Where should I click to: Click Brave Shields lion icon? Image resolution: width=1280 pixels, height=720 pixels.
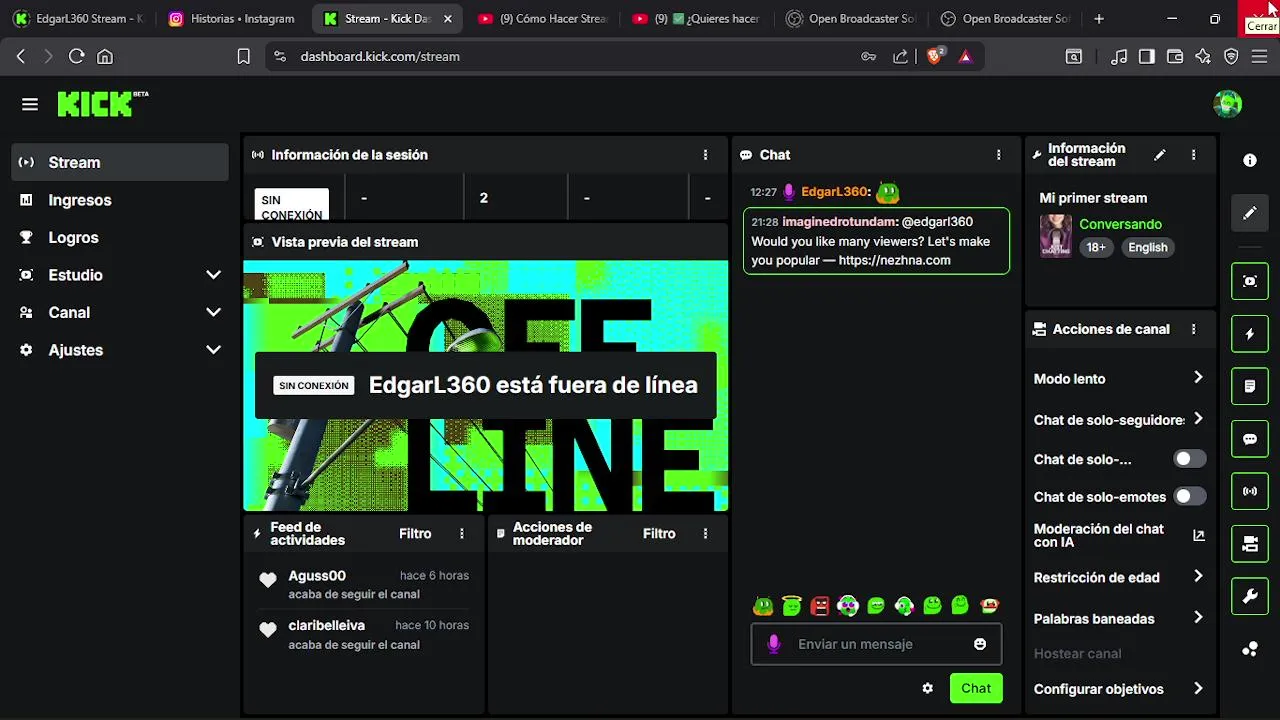coord(935,57)
